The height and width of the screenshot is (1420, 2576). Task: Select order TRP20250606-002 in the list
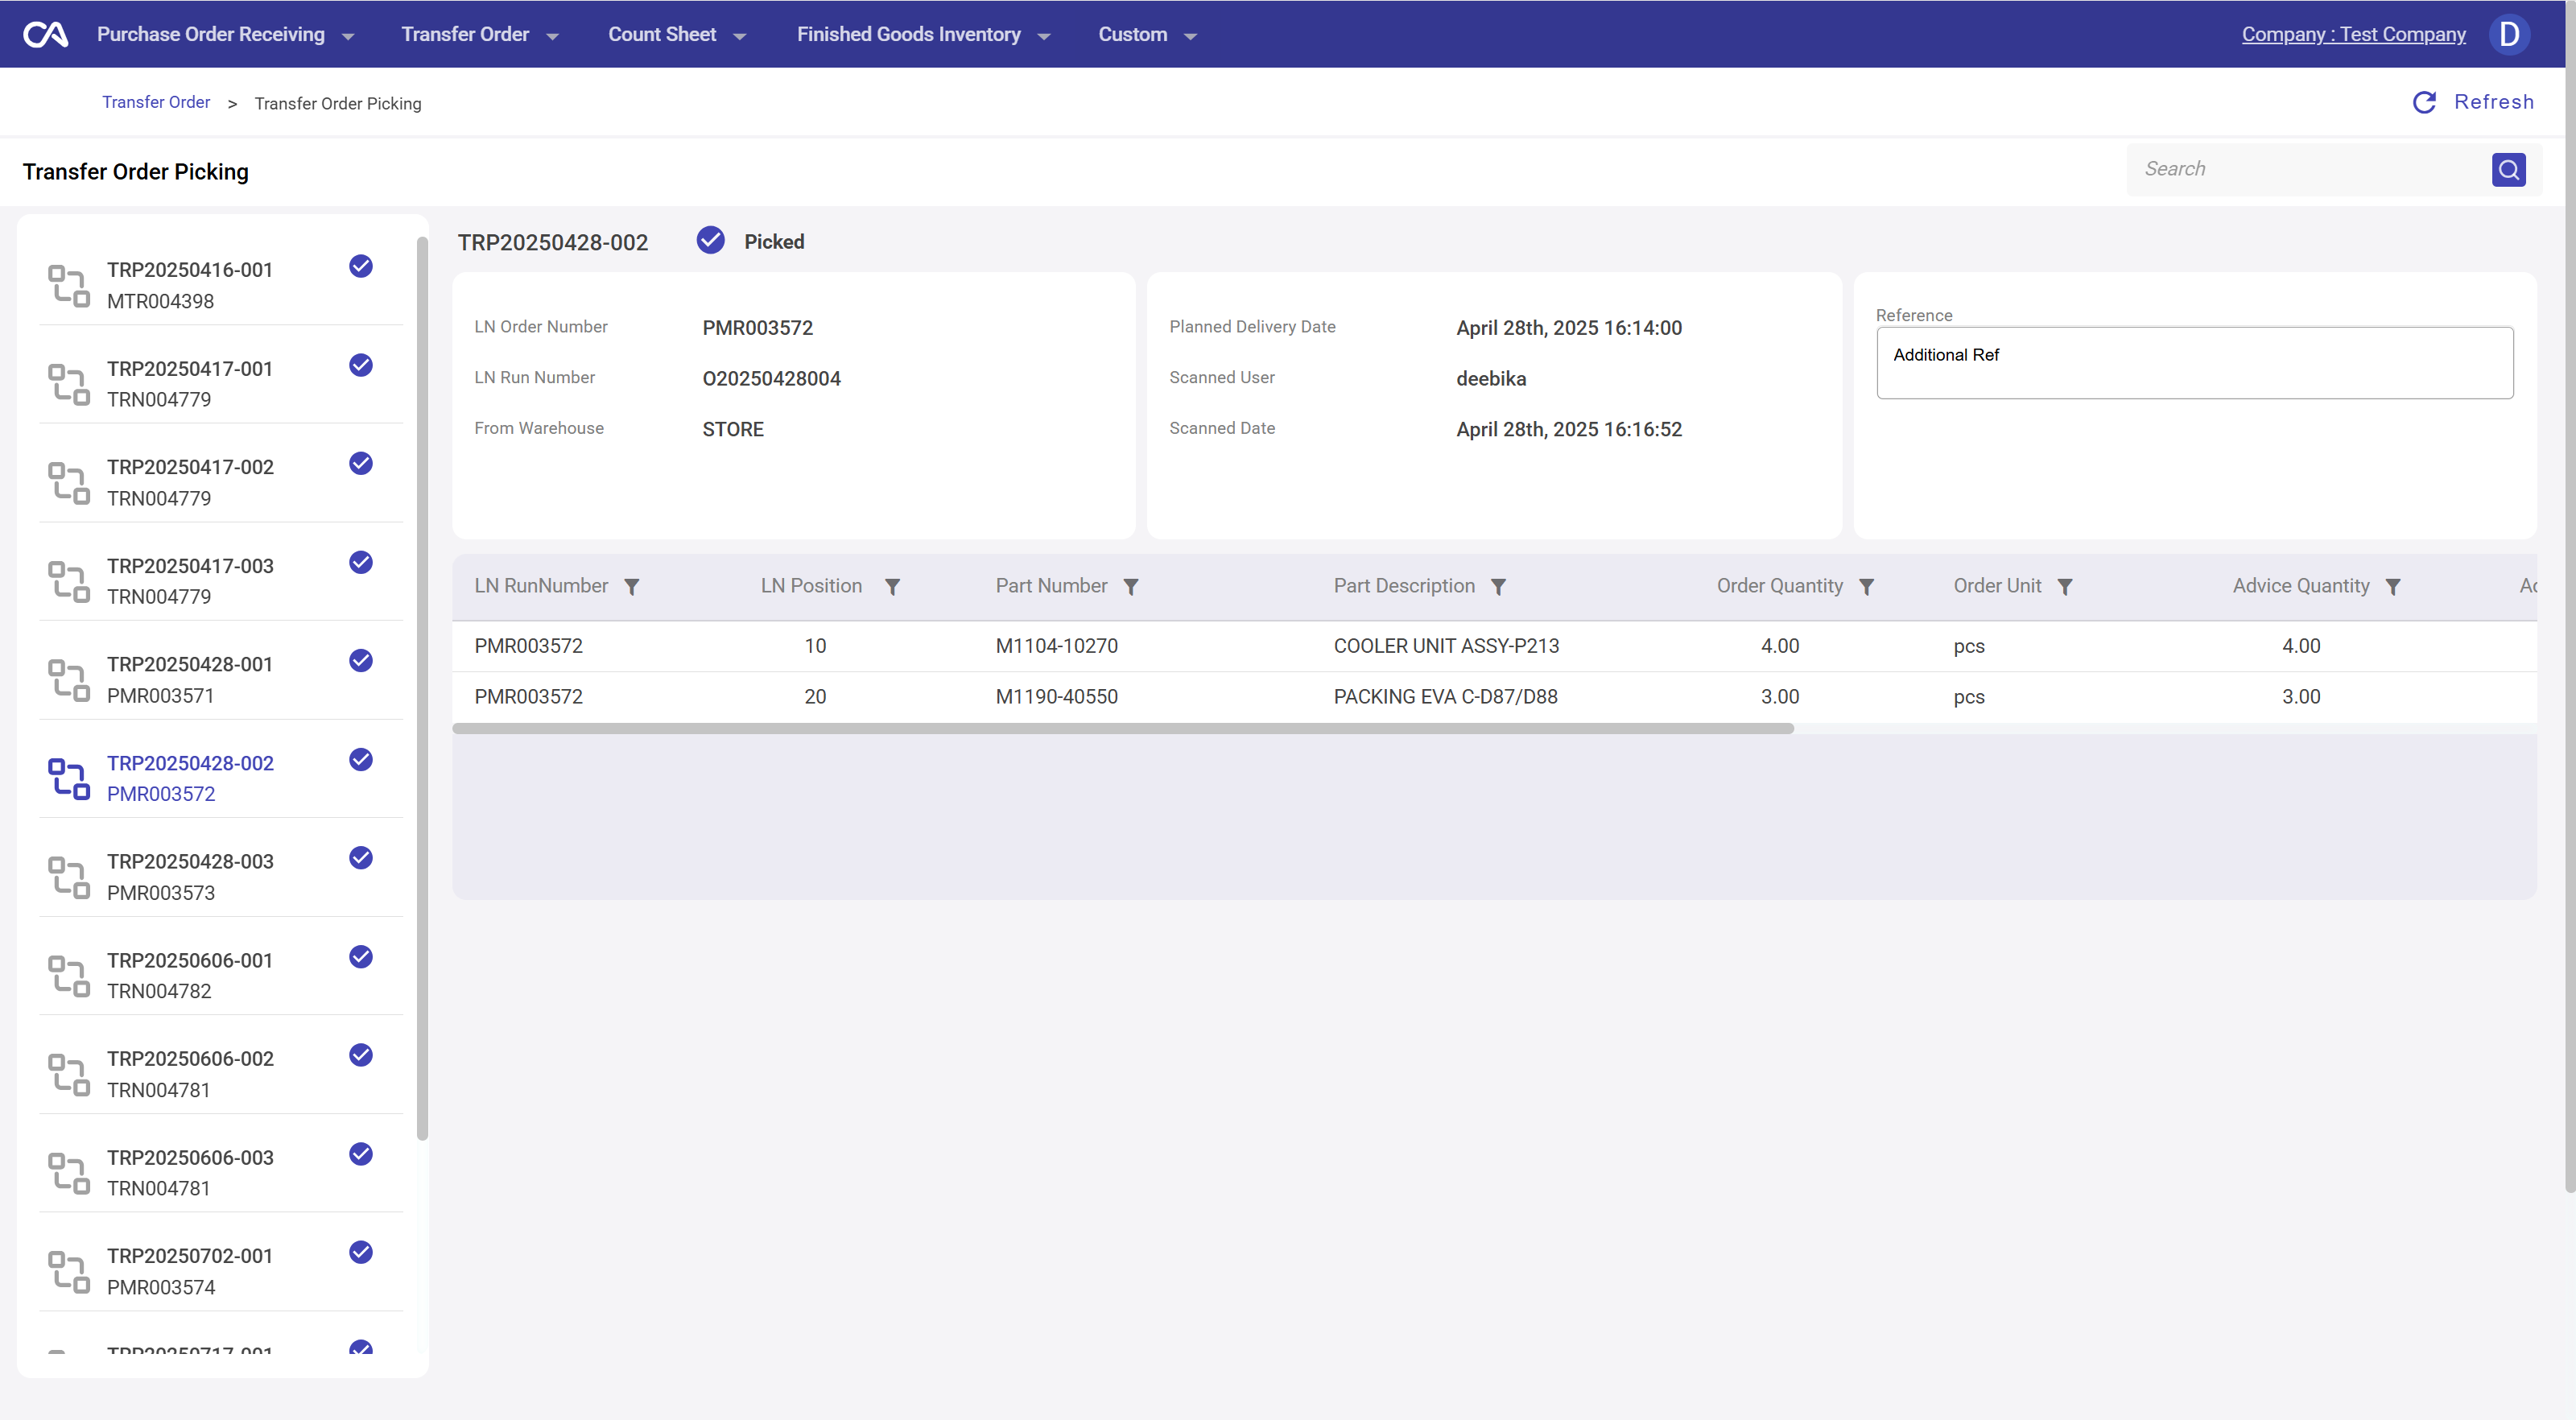pyautogui.click(x=221, y=1074)
